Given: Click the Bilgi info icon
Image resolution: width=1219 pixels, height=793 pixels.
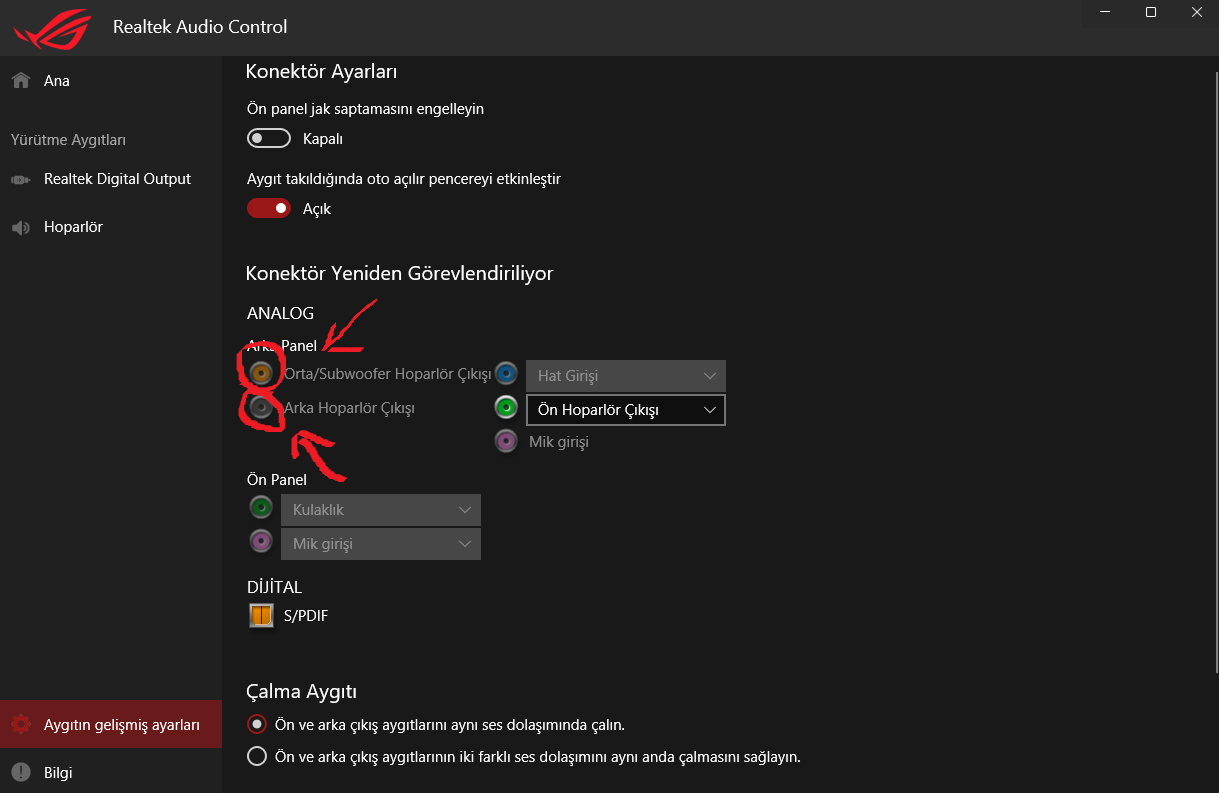Looking at the screenshot, I should coord(20,773).
